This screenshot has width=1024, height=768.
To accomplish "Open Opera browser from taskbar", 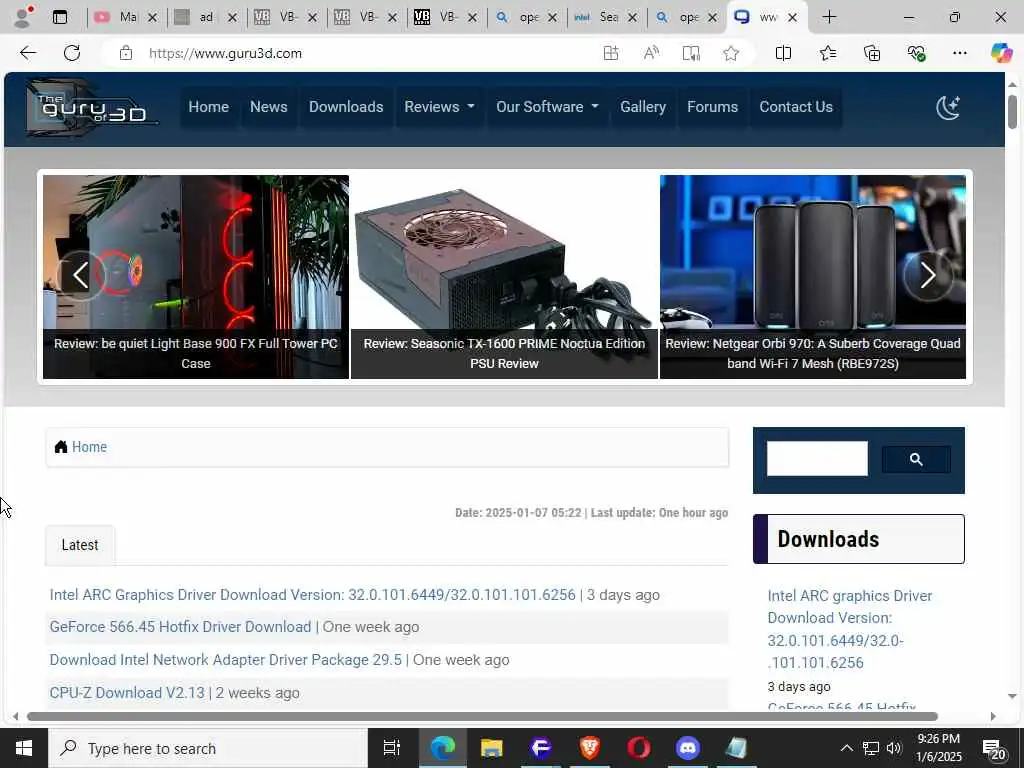I will [639, 748].
